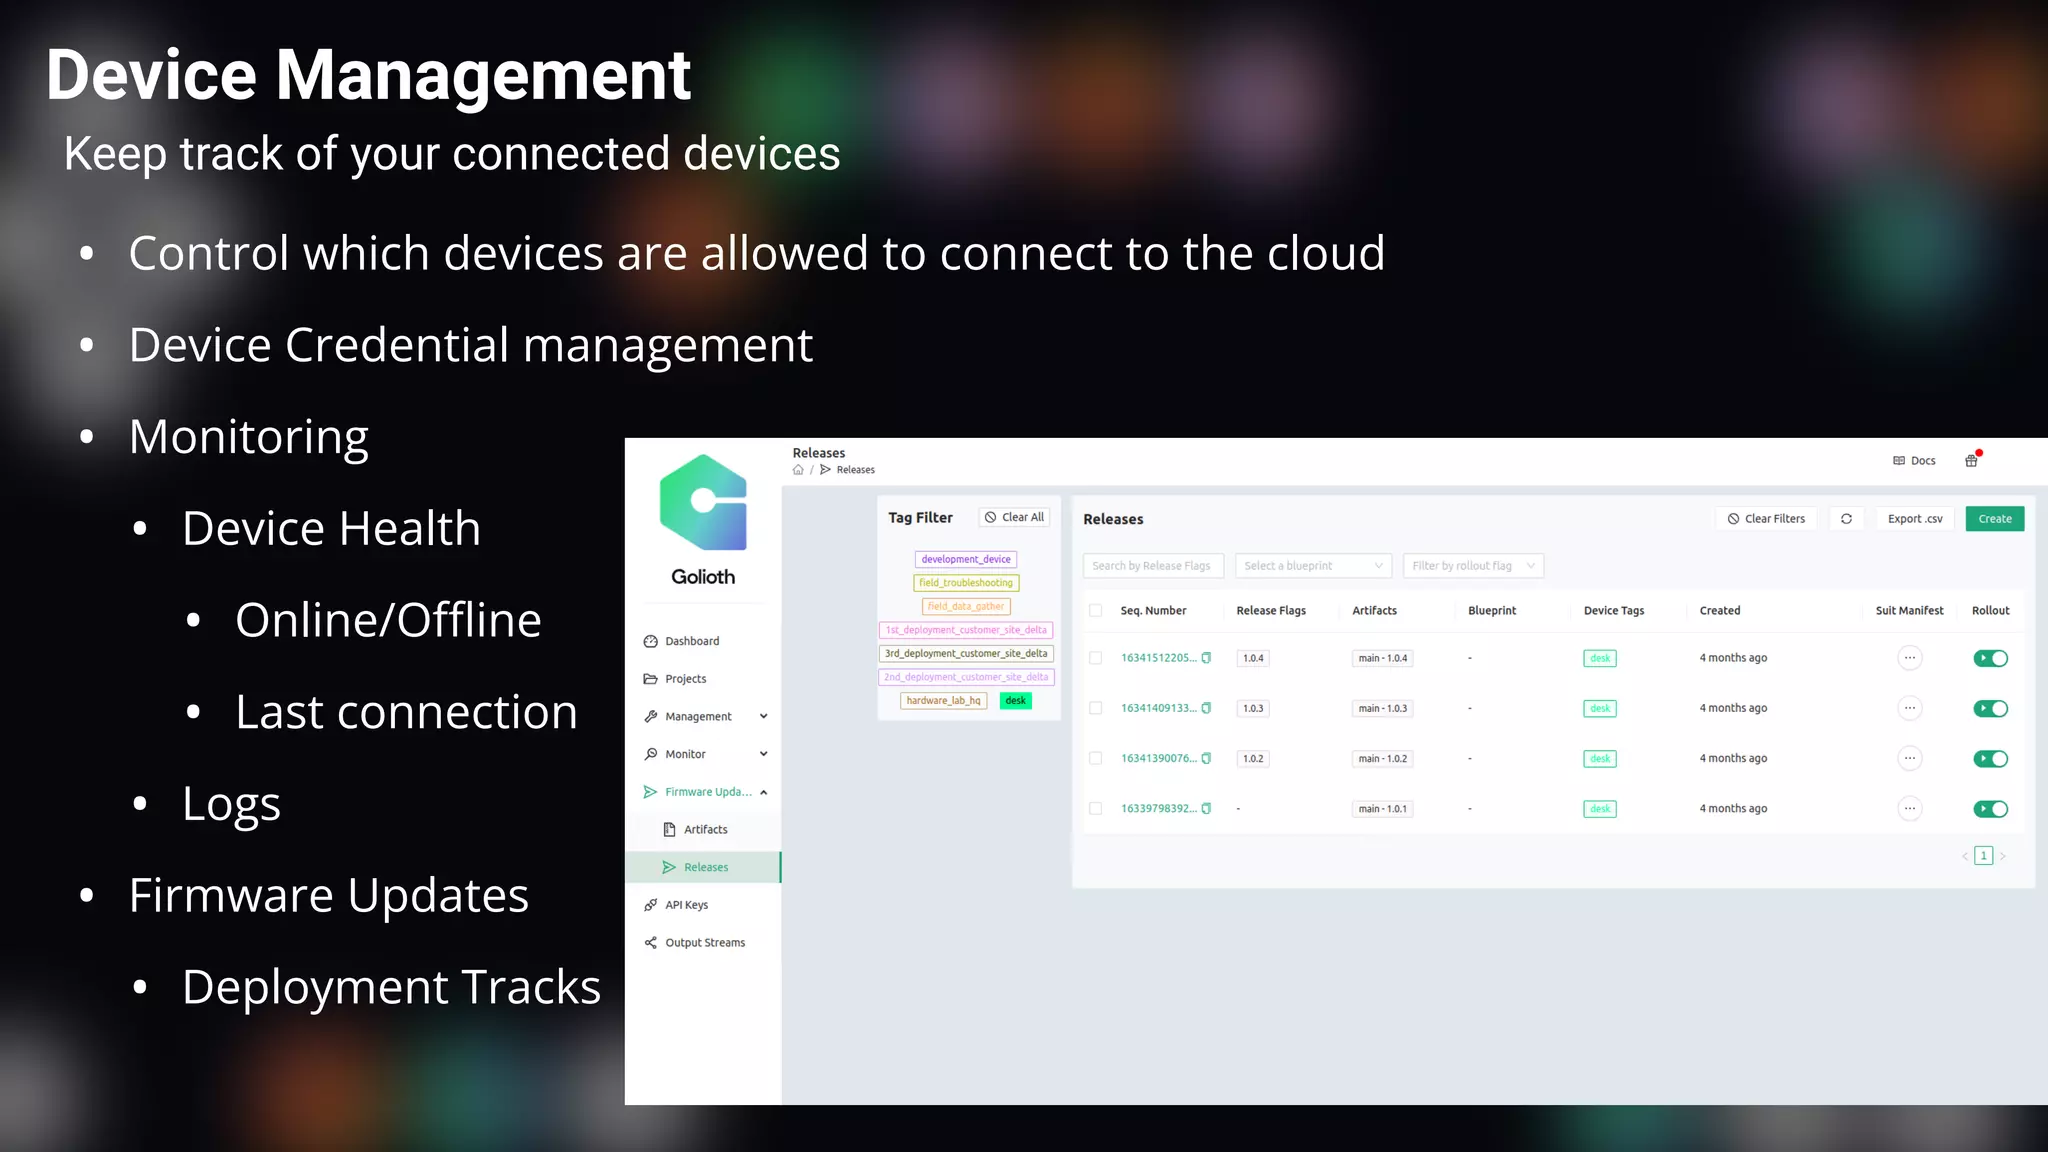2048x1152 pixels.
Task: Click the home breadcrumb icon
Action: 798,469
